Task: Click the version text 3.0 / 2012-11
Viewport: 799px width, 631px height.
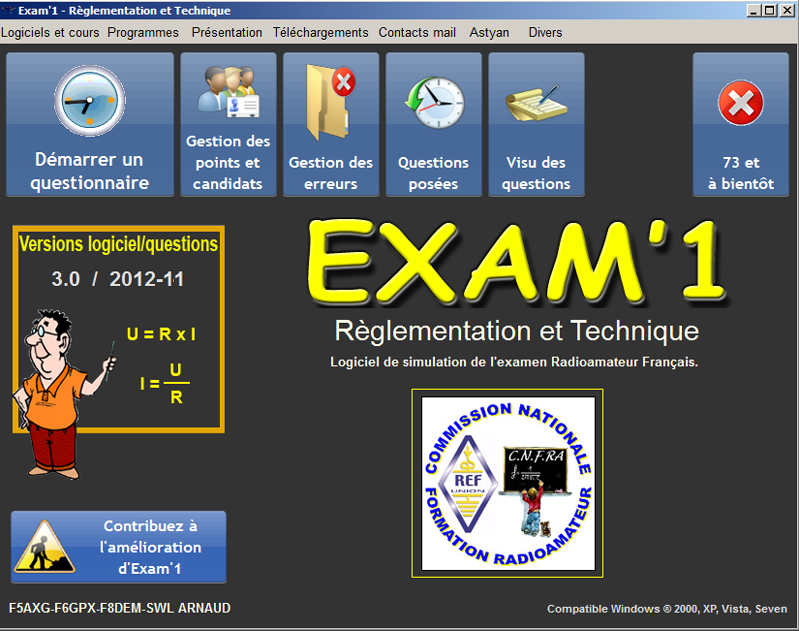Action: click(x=118, y=279)
